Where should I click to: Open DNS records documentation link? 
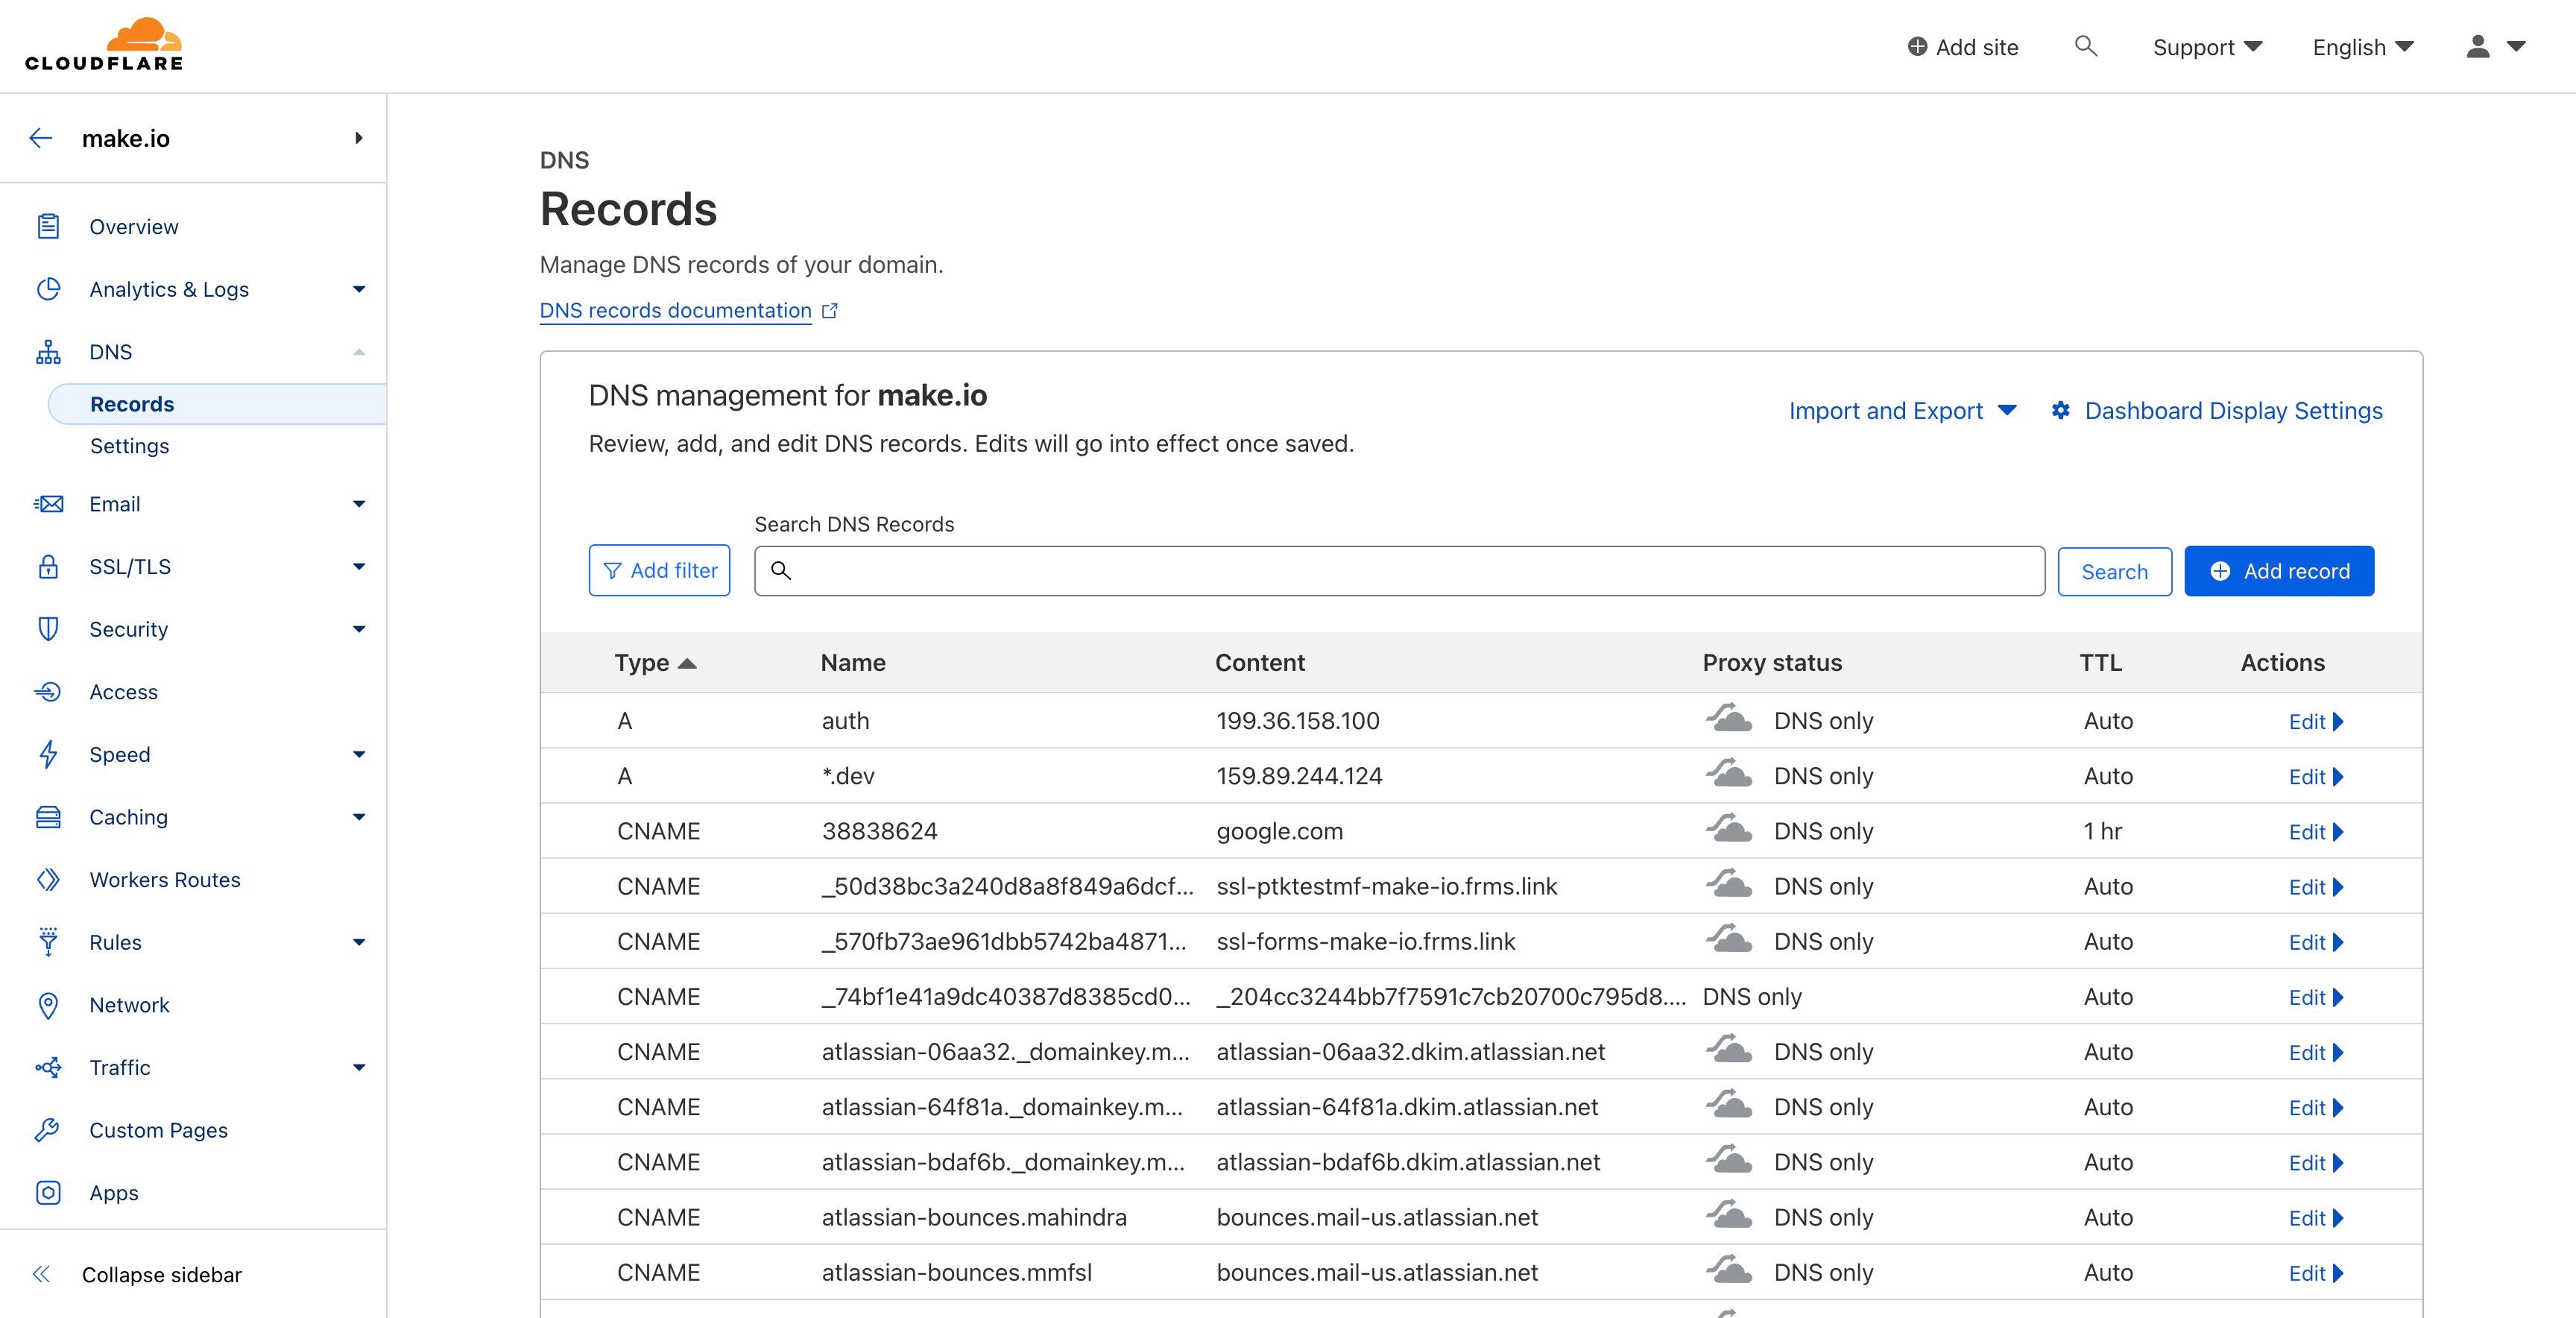coord(675,311)
